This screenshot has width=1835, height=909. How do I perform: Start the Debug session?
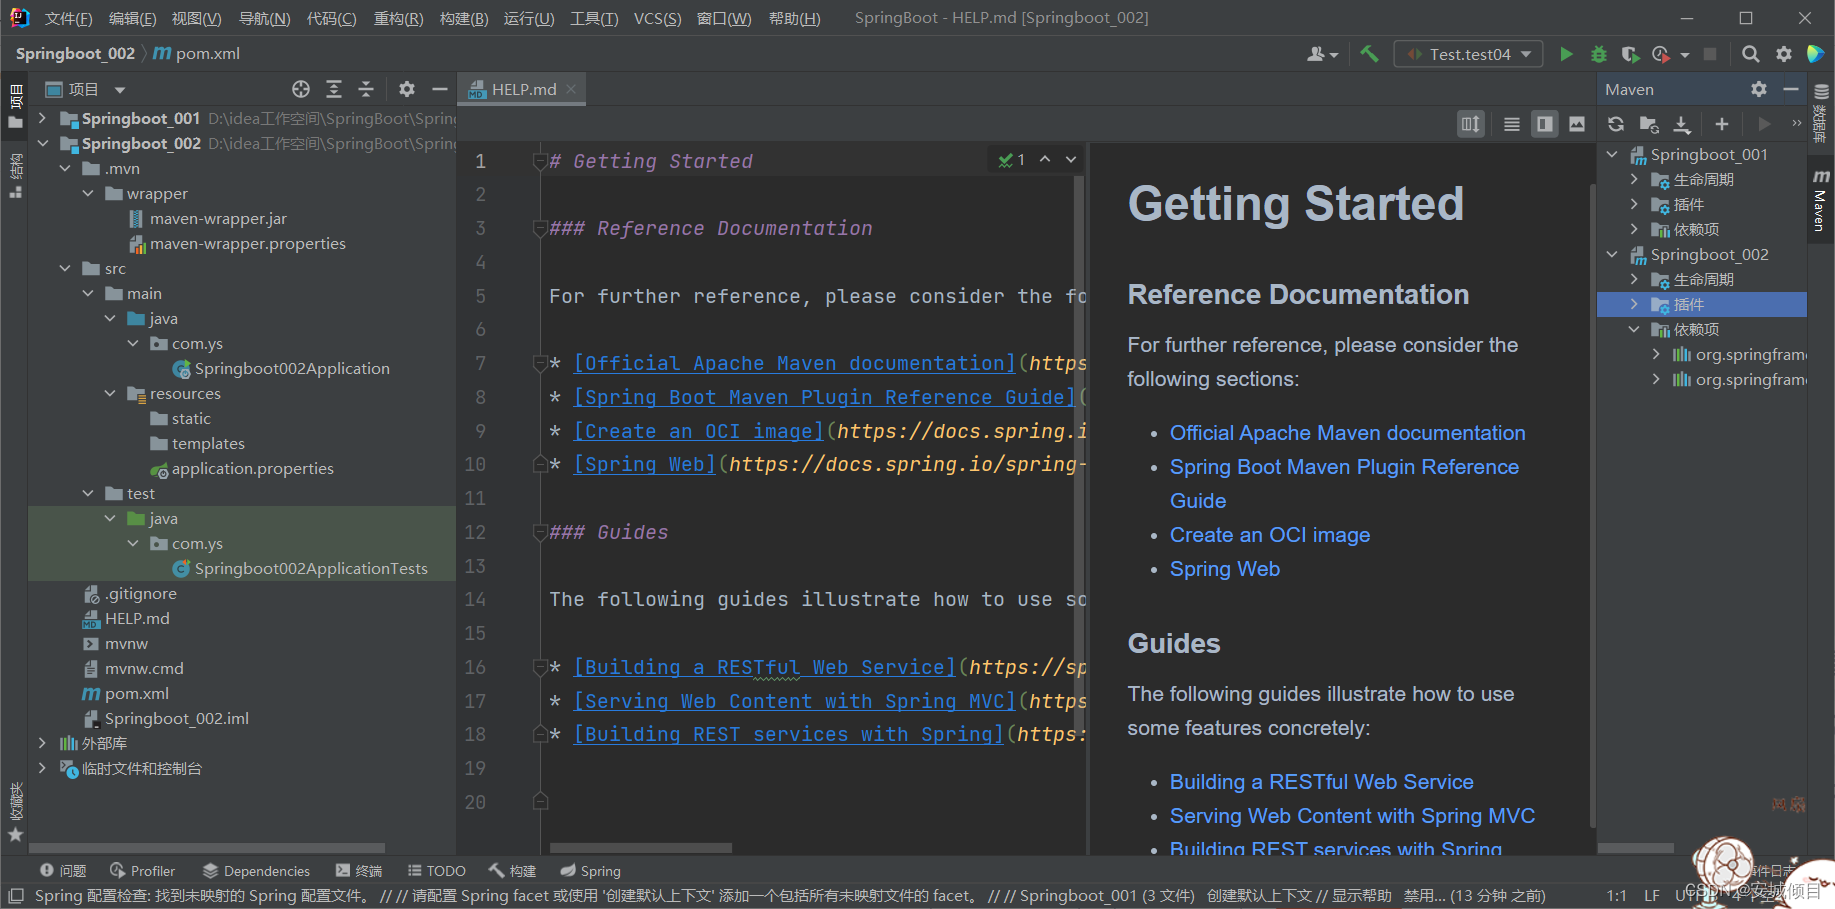1597,53
